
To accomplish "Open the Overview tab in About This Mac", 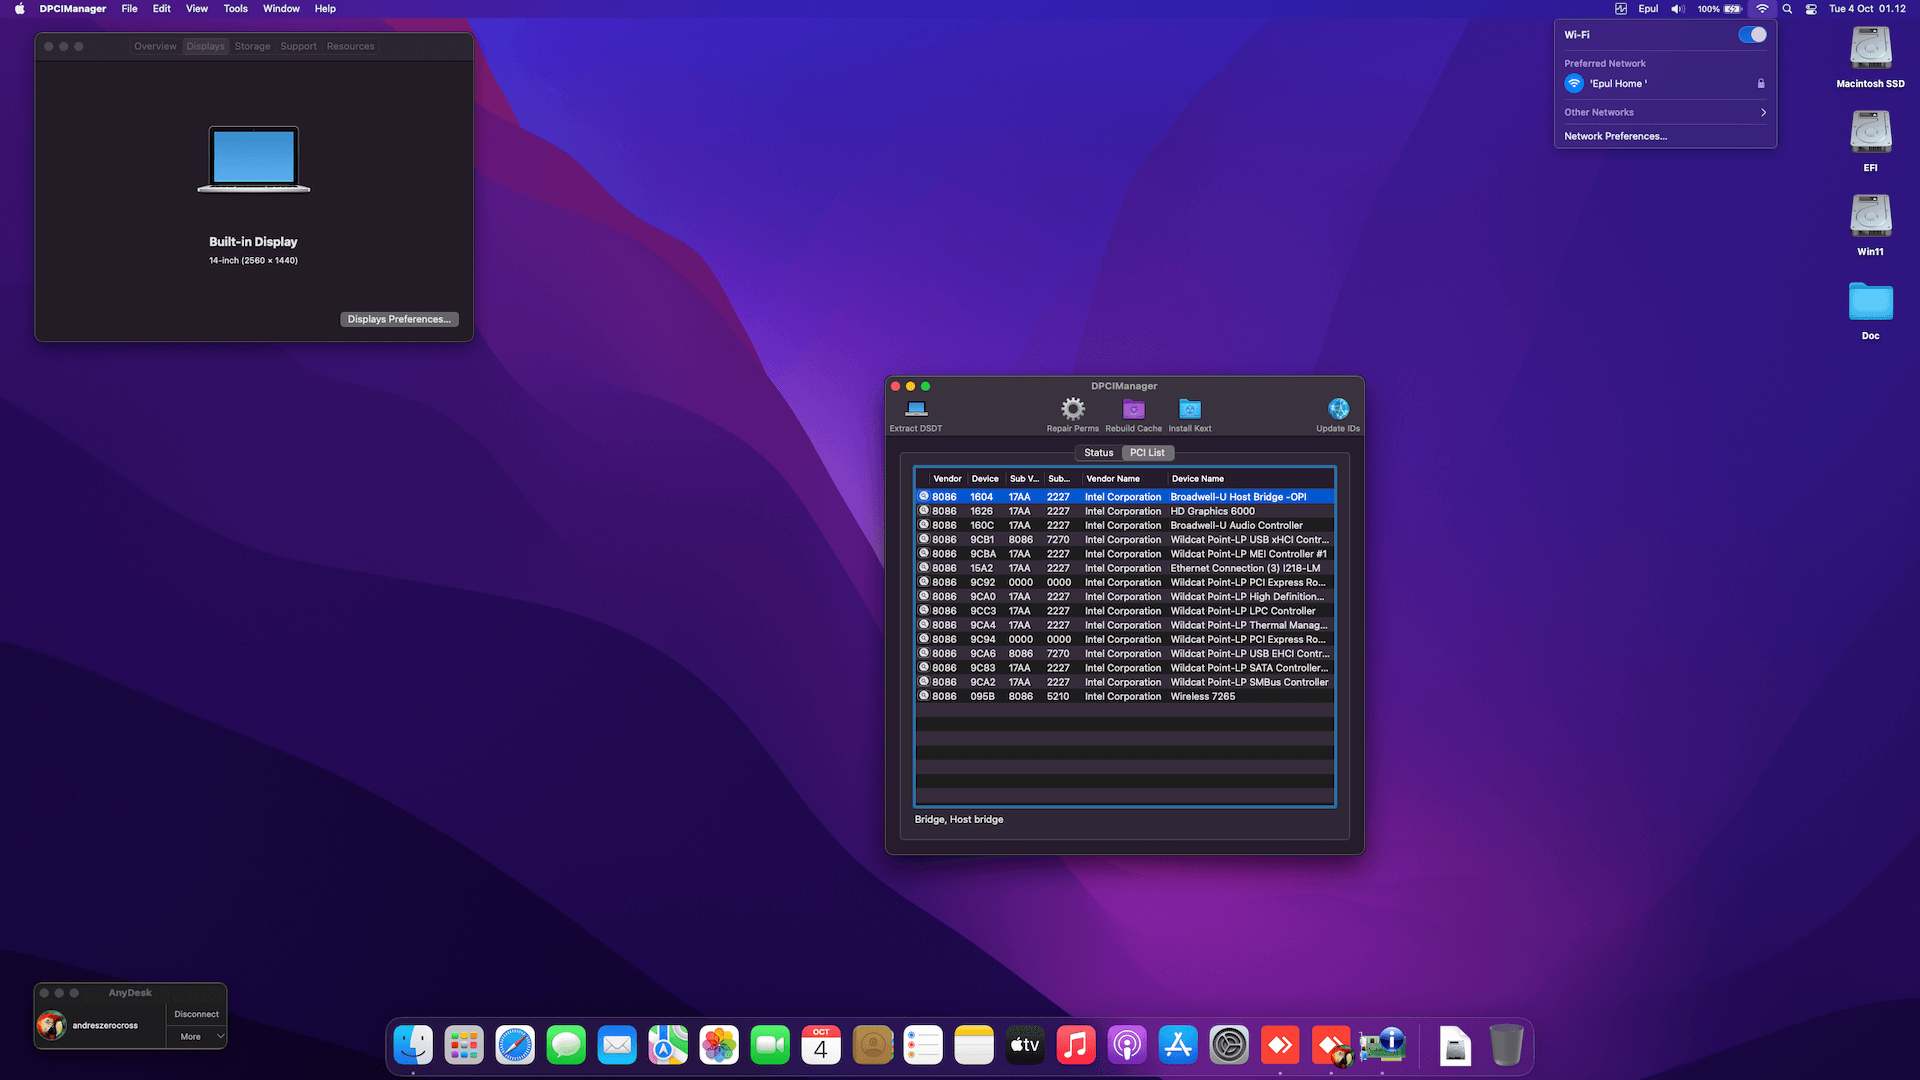I will (155, 46).
